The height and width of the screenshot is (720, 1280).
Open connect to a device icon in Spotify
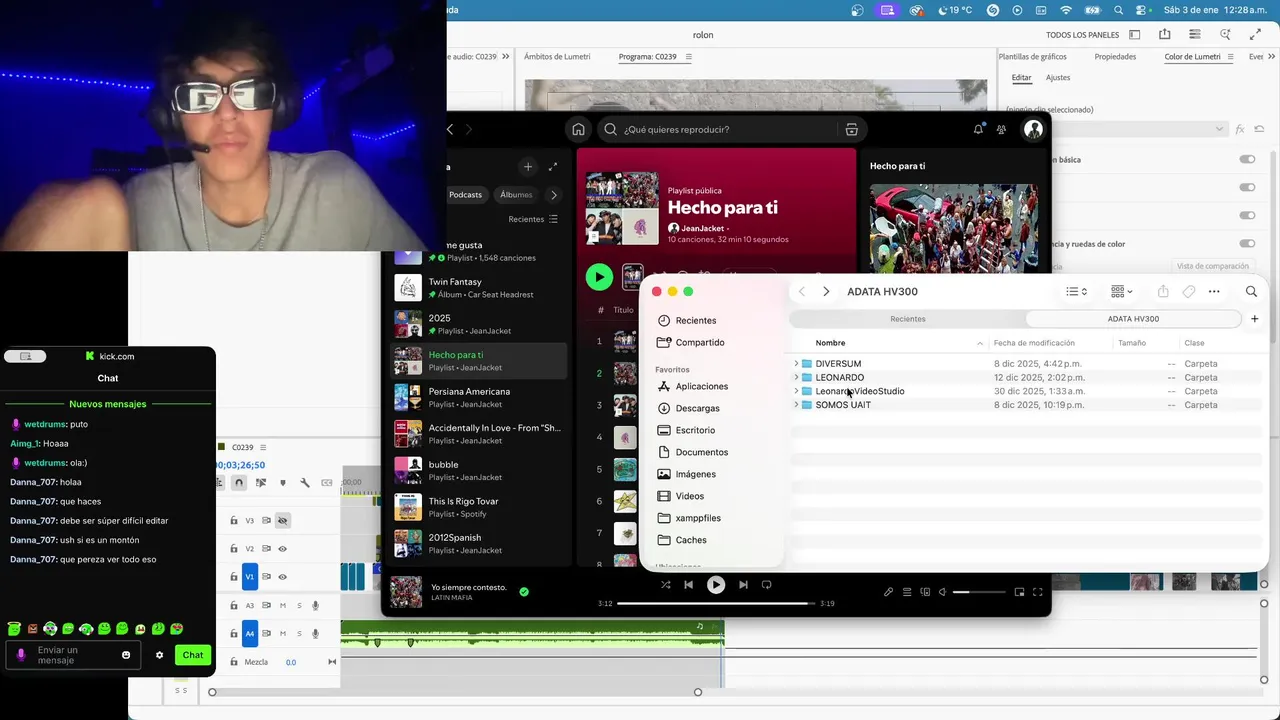tap(925, 592)
